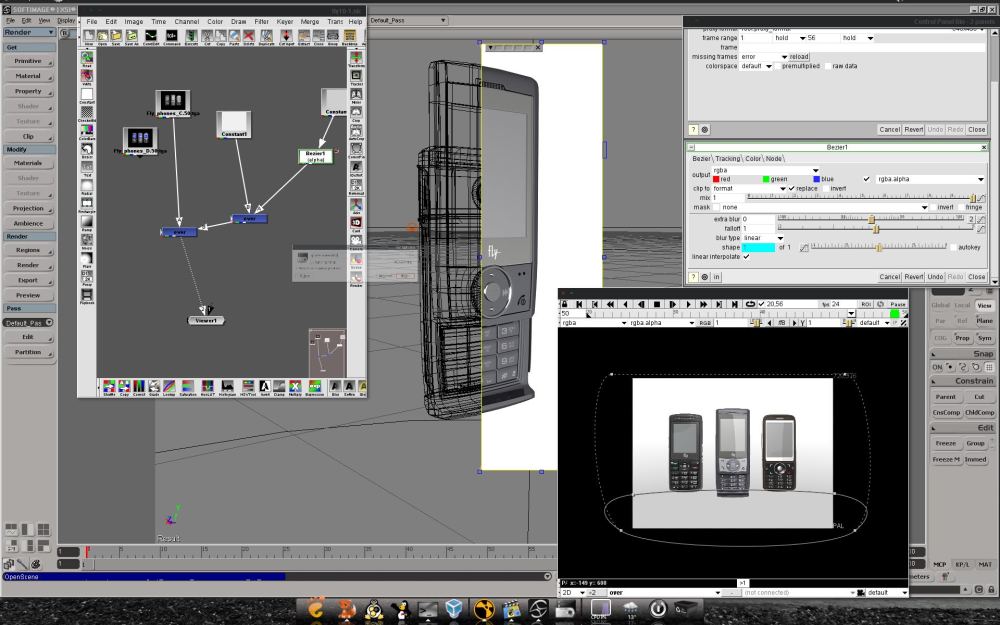The height and width of the screenshot is (625, 1000).
Task: Click the Primitive button in left panel
Action: tap(28, 61)
